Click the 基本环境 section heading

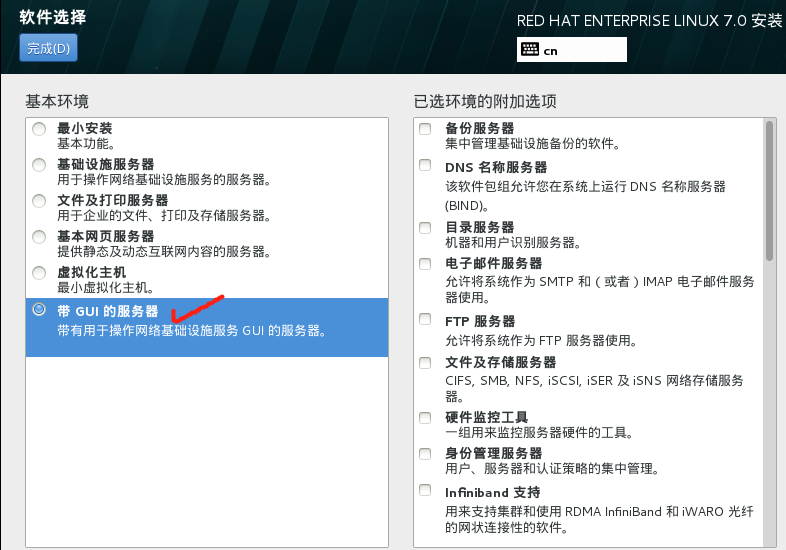(57, 101)
